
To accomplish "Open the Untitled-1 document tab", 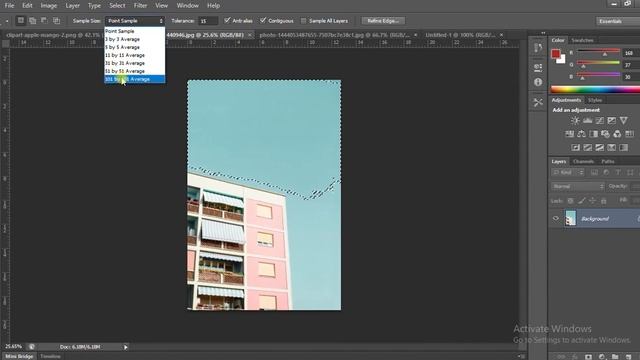I will tap(460, 35).
